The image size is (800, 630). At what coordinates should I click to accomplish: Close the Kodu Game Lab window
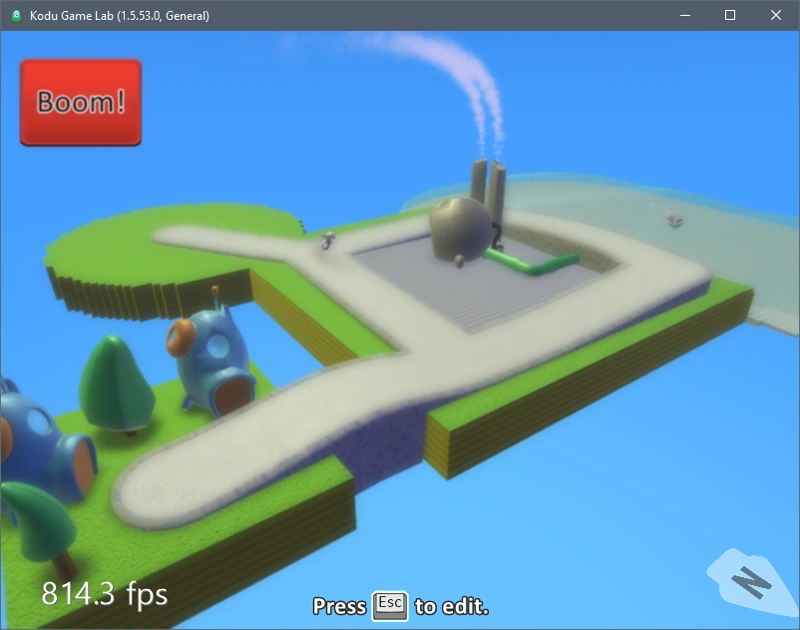pos(776,15)
